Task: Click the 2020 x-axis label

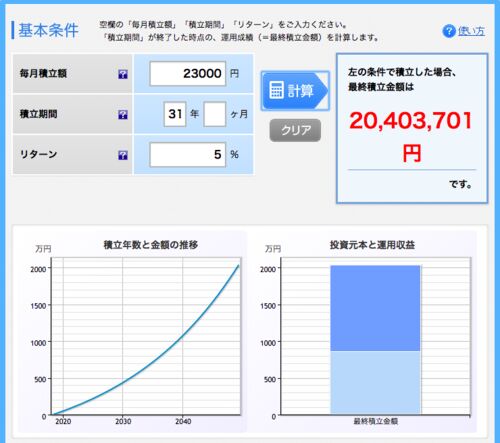Action: click(63, 422)
